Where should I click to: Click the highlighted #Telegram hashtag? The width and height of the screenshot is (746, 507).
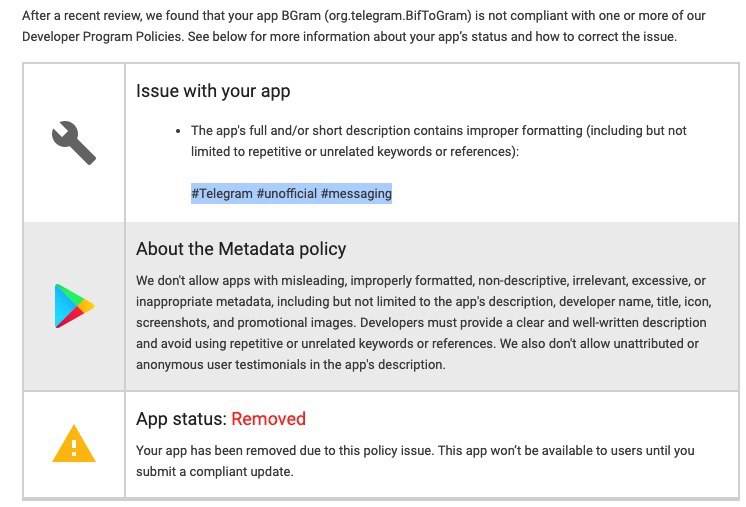click(222, 193)
